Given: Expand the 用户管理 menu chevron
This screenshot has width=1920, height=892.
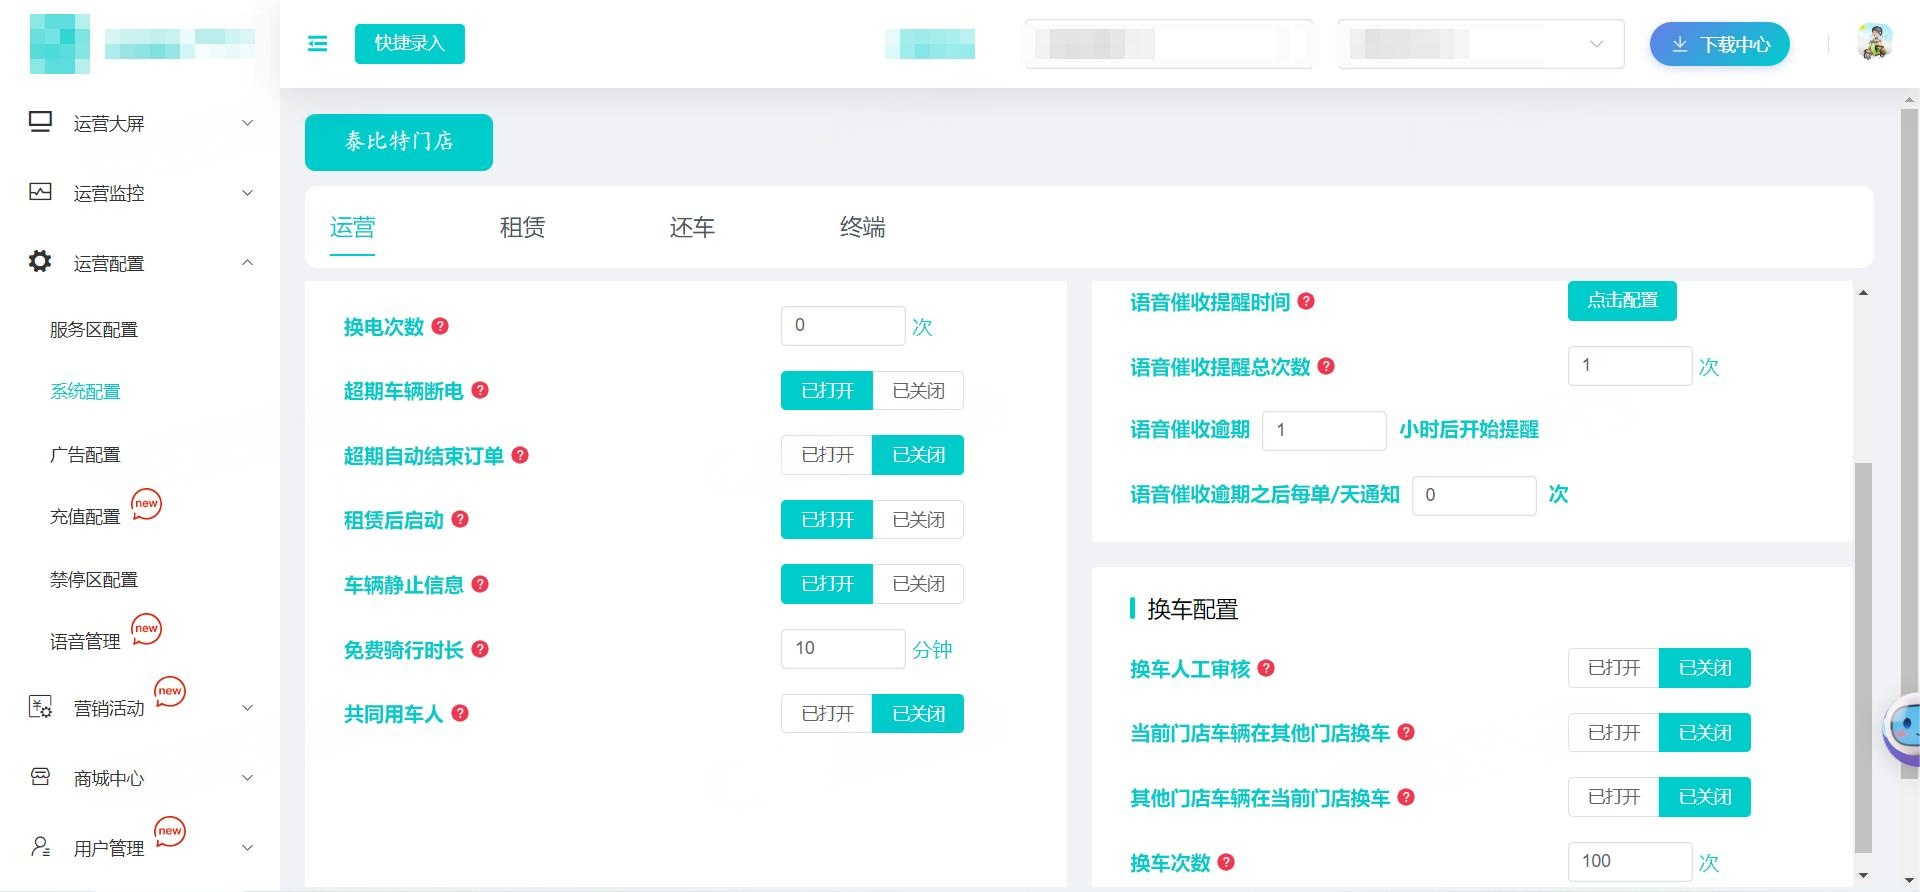Looking at the screenshot, I should point(248,848).
